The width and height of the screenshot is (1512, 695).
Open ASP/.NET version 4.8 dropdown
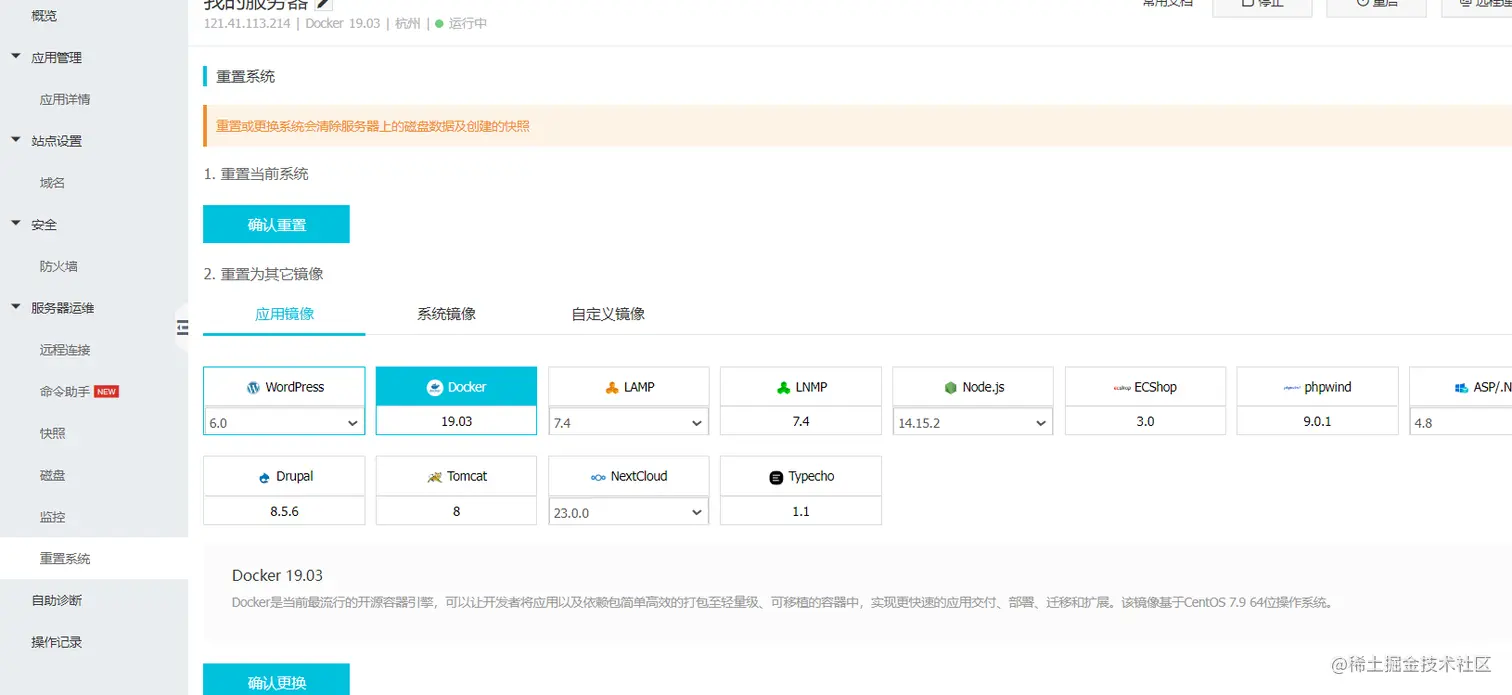pos(1461,423)
